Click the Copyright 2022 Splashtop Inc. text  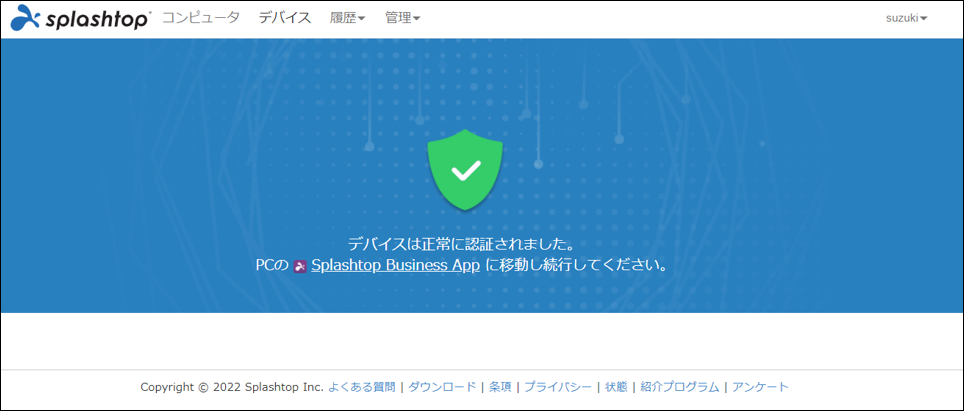[x=232, y=387]
